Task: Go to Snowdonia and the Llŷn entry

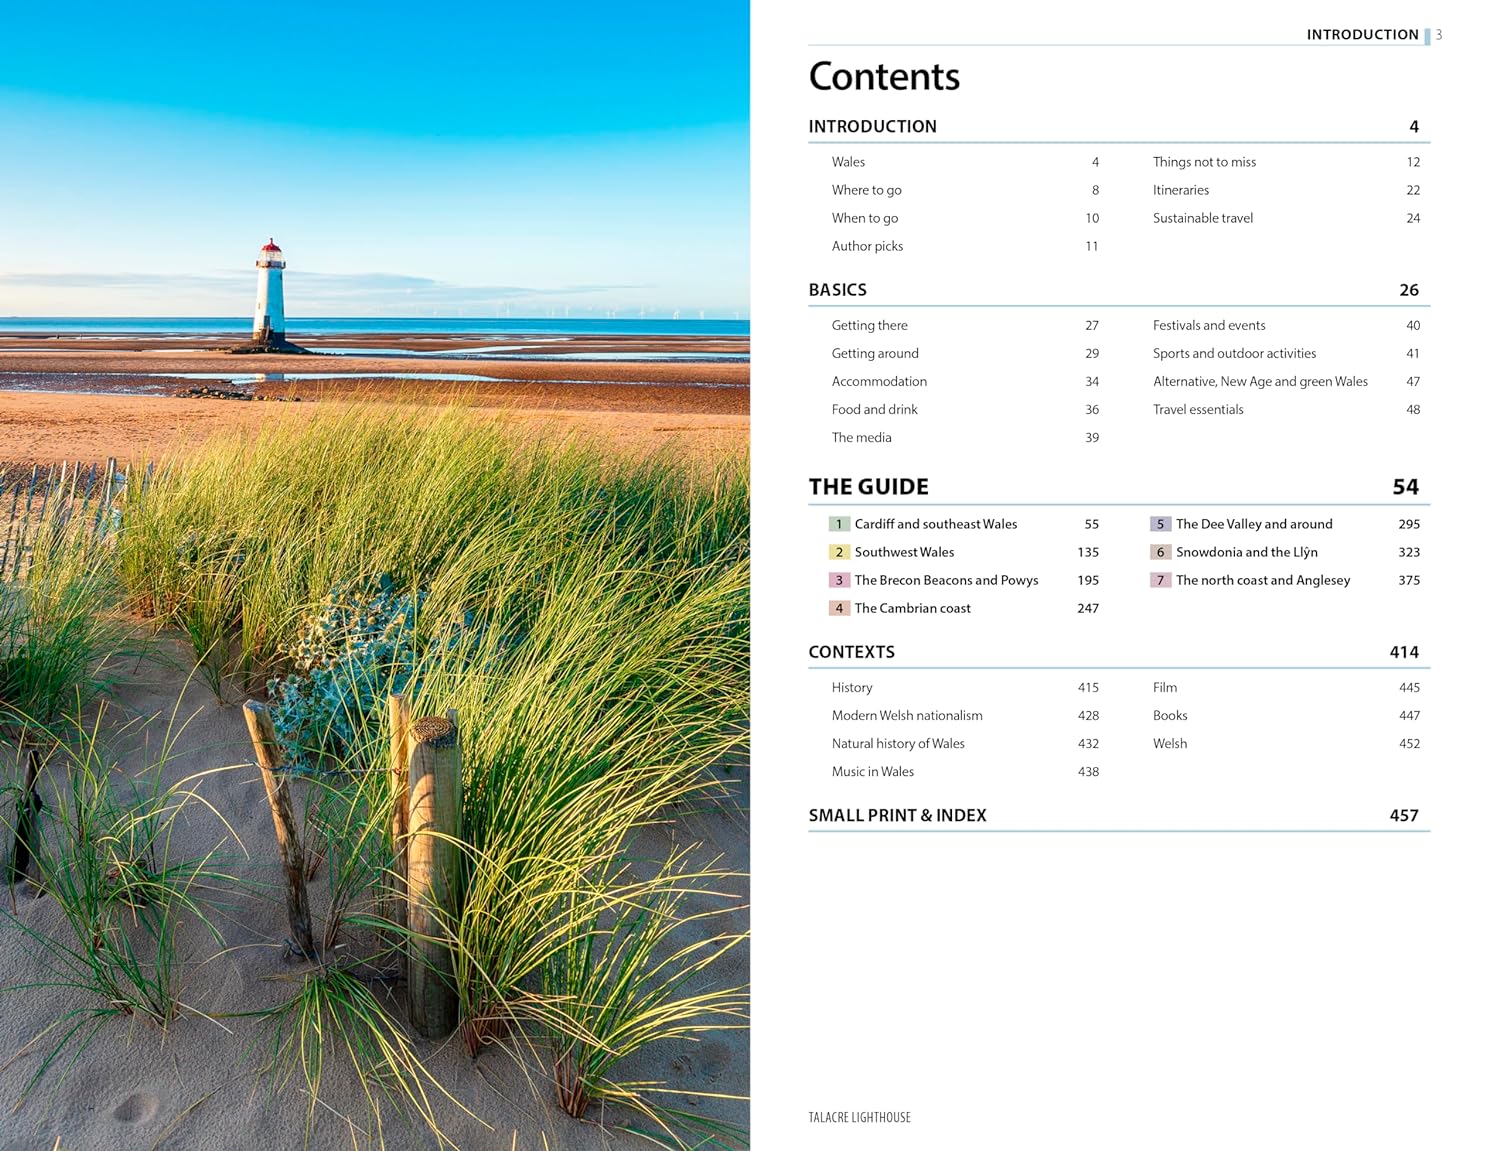Action: [x=1246, y=552]
